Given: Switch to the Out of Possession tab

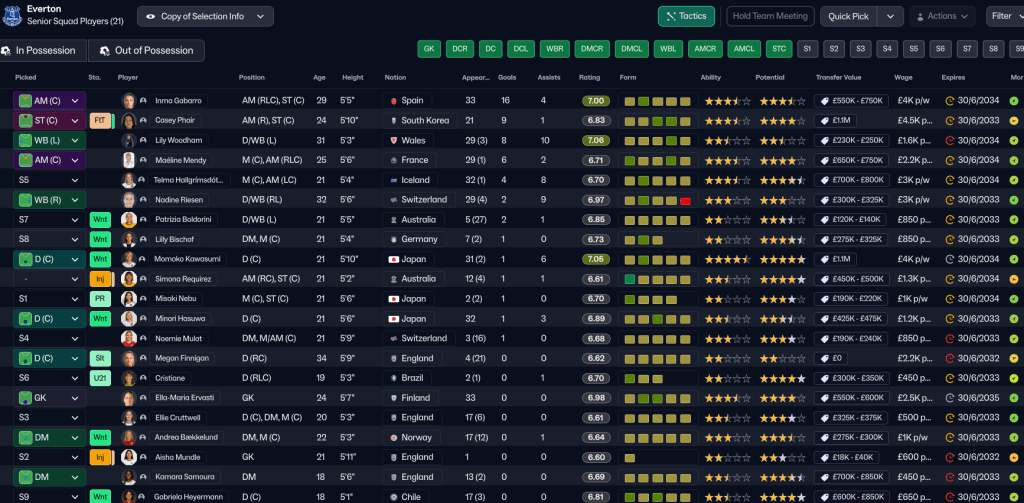Looking at the screenshot, I should point(146,50).
